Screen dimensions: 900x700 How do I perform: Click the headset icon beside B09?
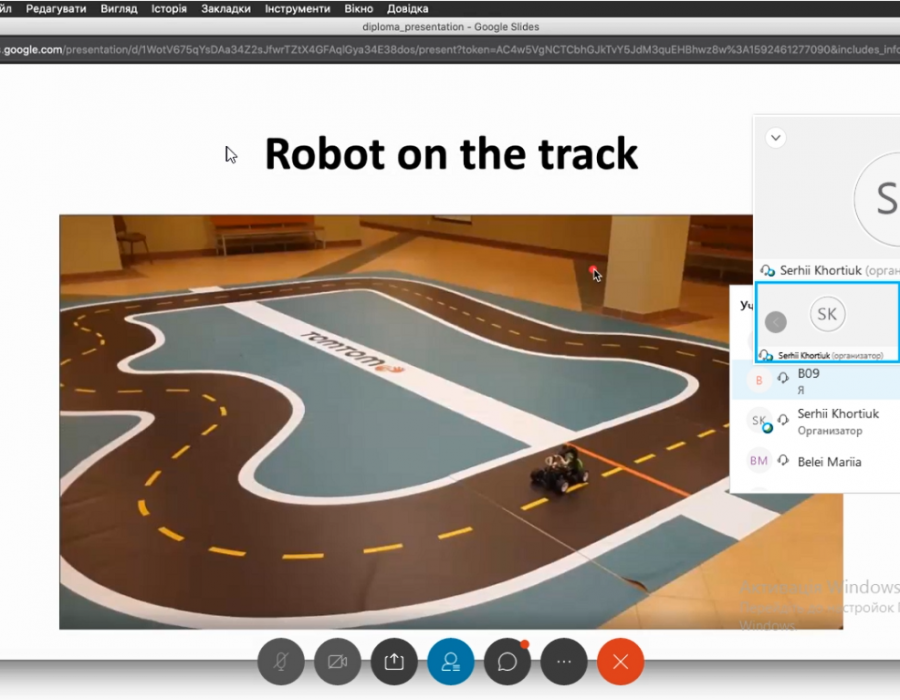pos(784,379)
